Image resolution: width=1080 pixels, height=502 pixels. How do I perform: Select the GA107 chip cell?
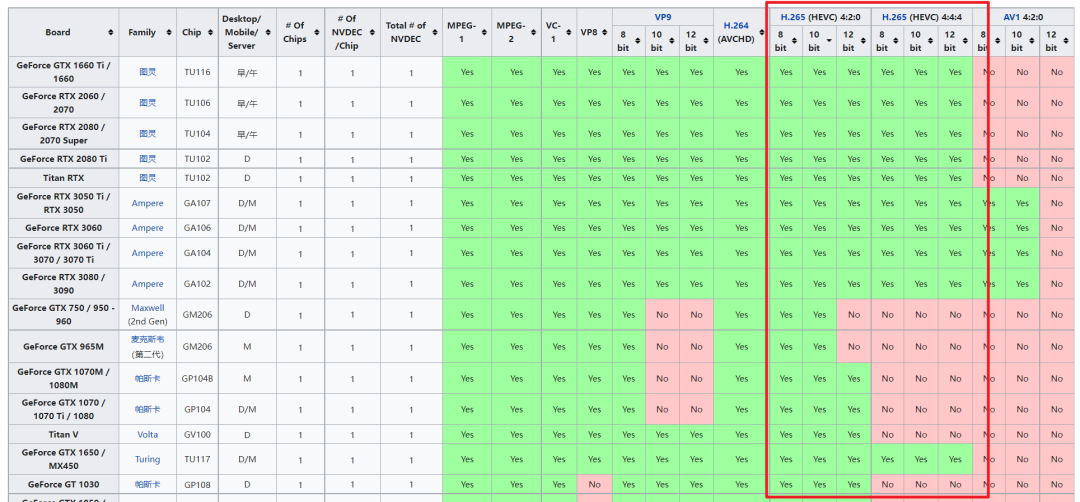(x=197, y=203)
